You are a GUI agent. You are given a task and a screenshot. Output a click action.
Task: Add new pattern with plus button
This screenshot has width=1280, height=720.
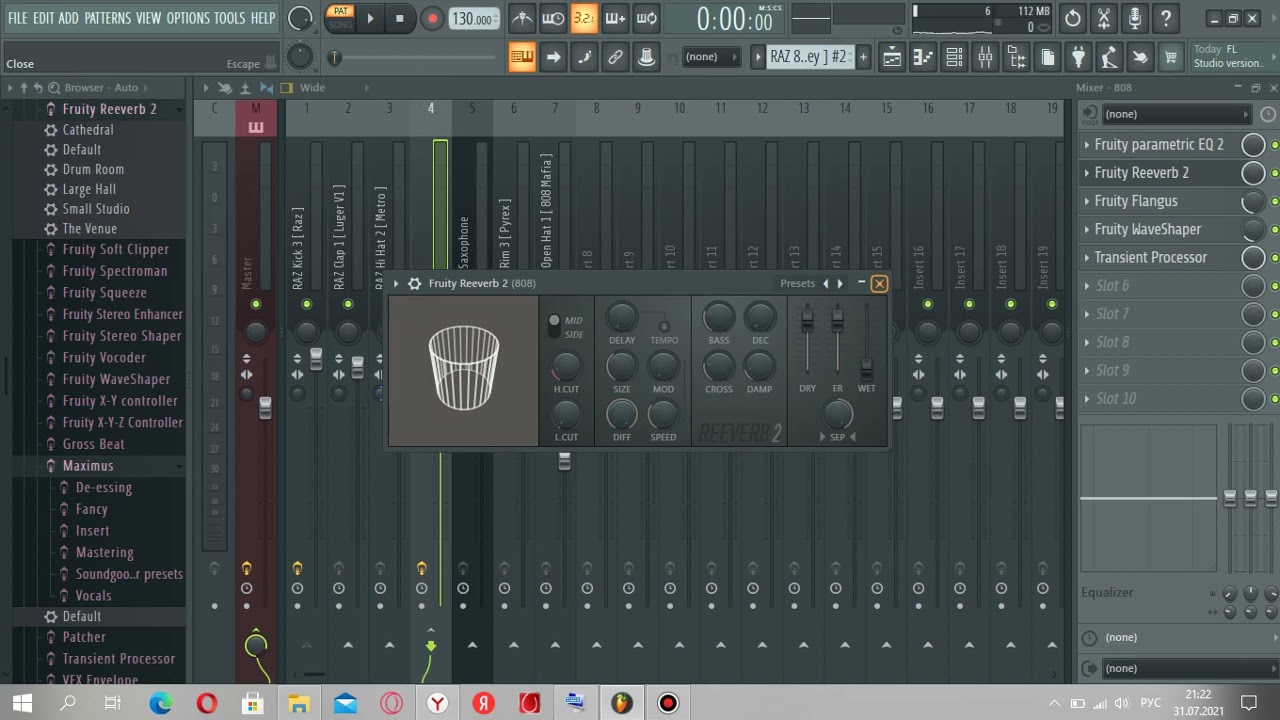click(863, 57)
